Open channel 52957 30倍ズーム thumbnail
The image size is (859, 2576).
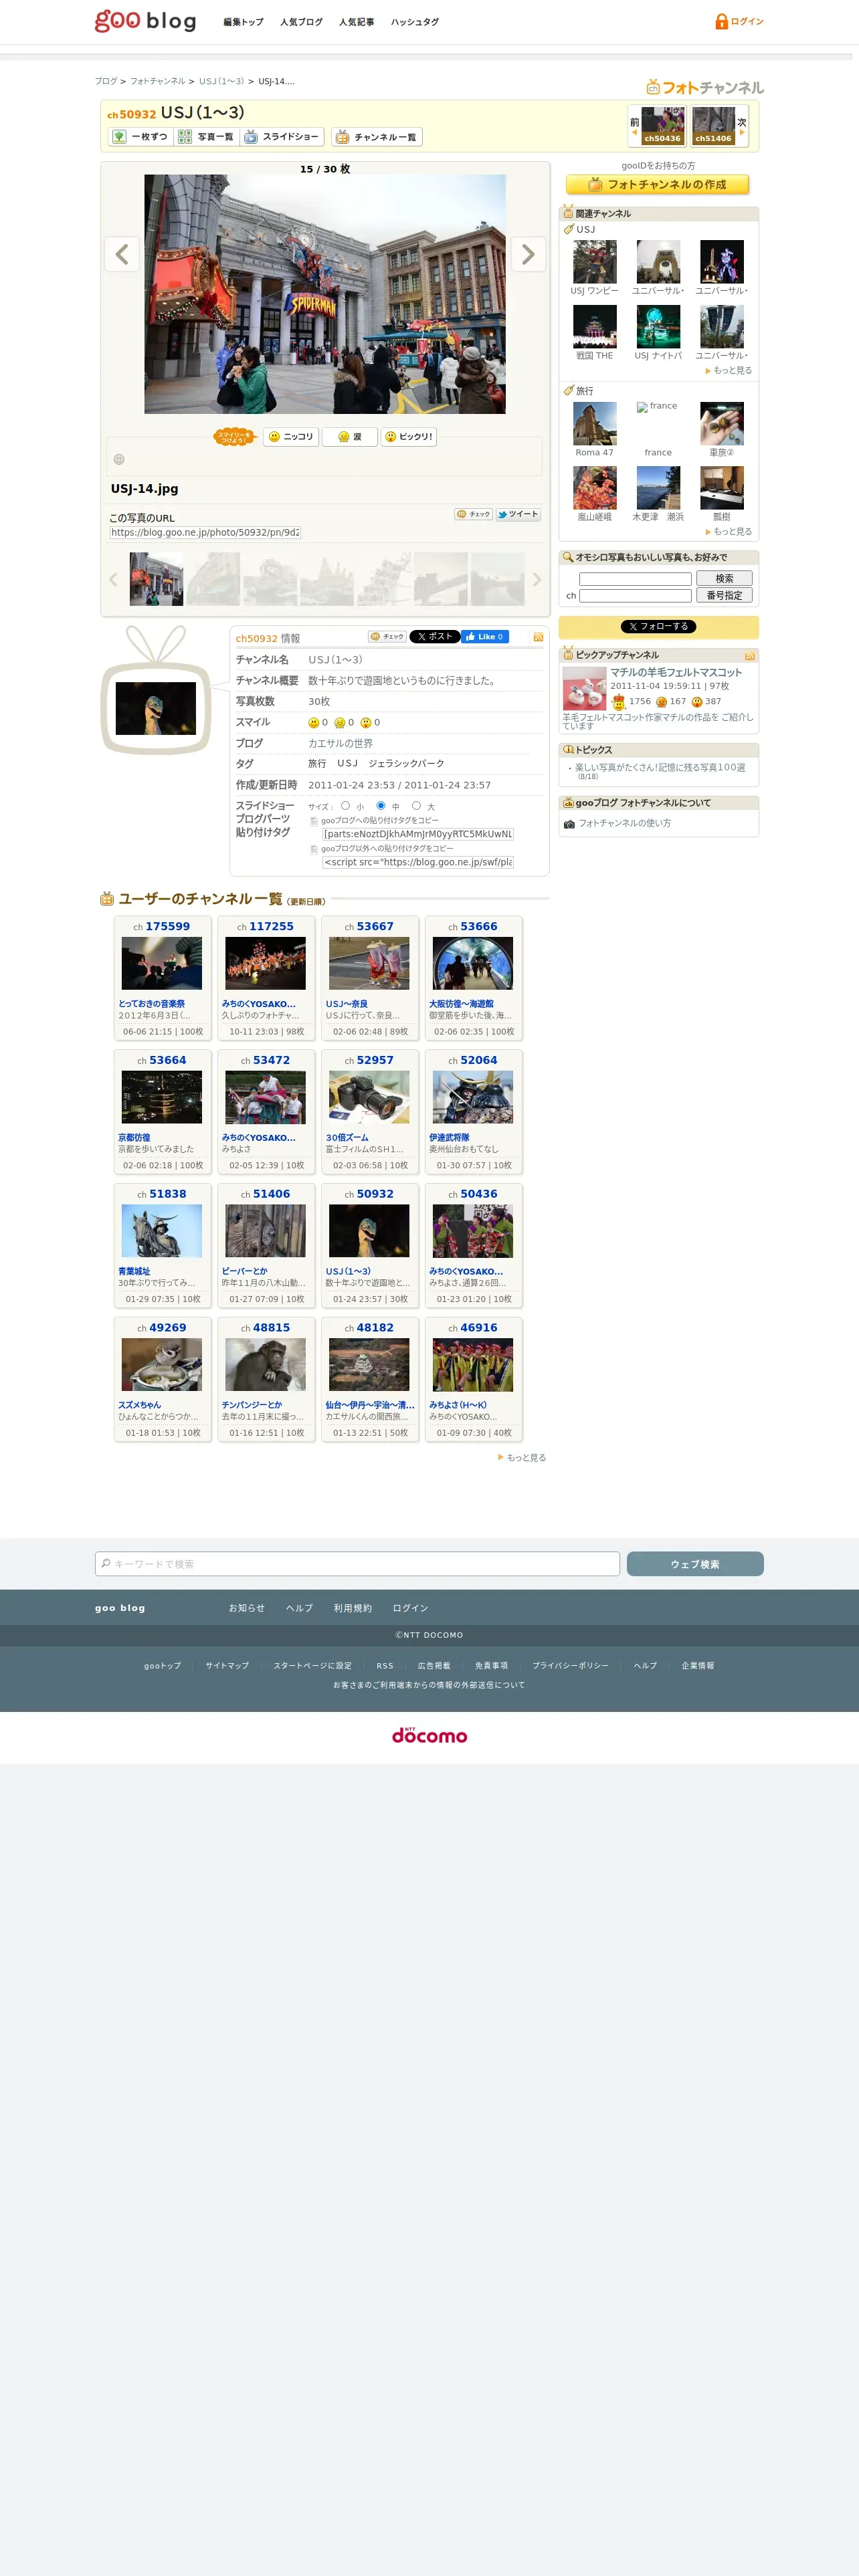[x=369, y=1097]
